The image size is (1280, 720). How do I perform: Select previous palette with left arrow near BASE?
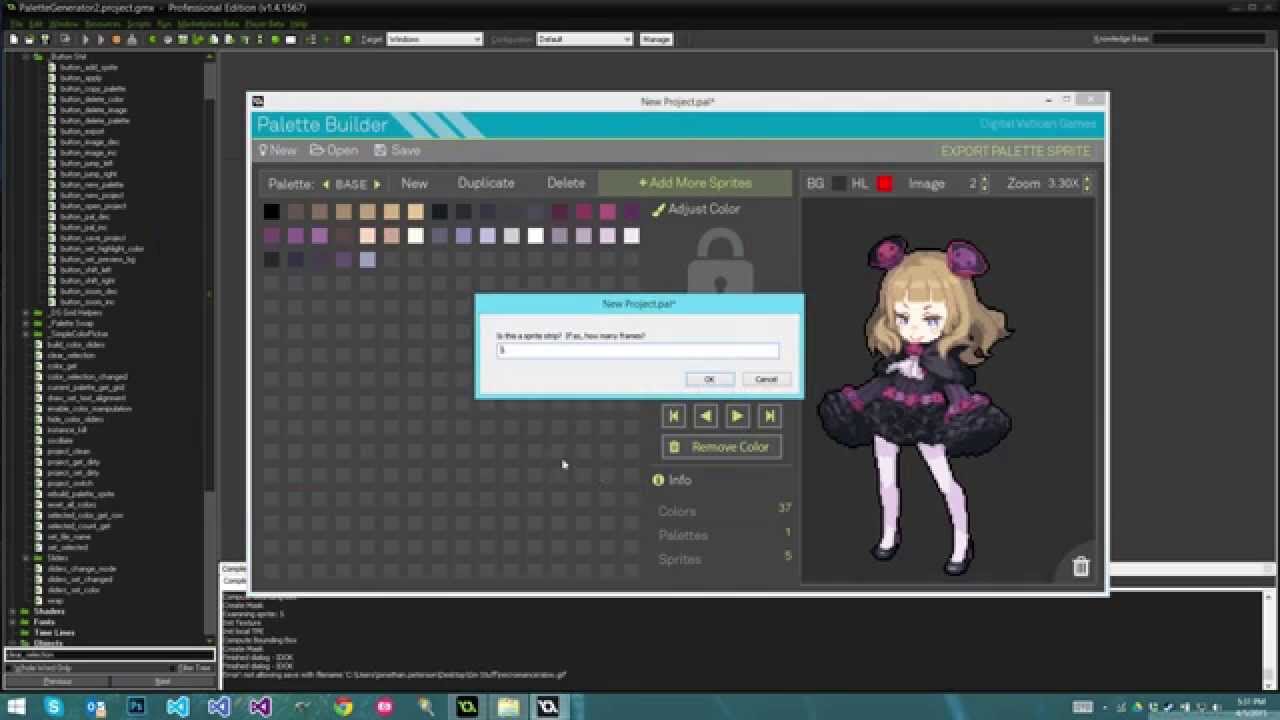[x=326, y=184]
